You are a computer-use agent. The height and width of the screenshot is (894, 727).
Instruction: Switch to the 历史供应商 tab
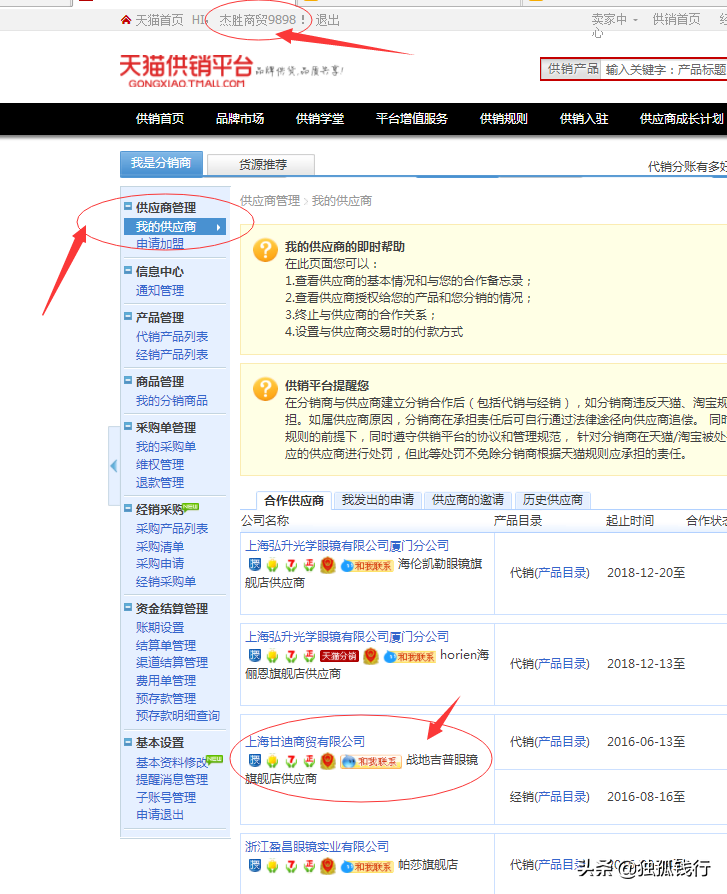553,500
